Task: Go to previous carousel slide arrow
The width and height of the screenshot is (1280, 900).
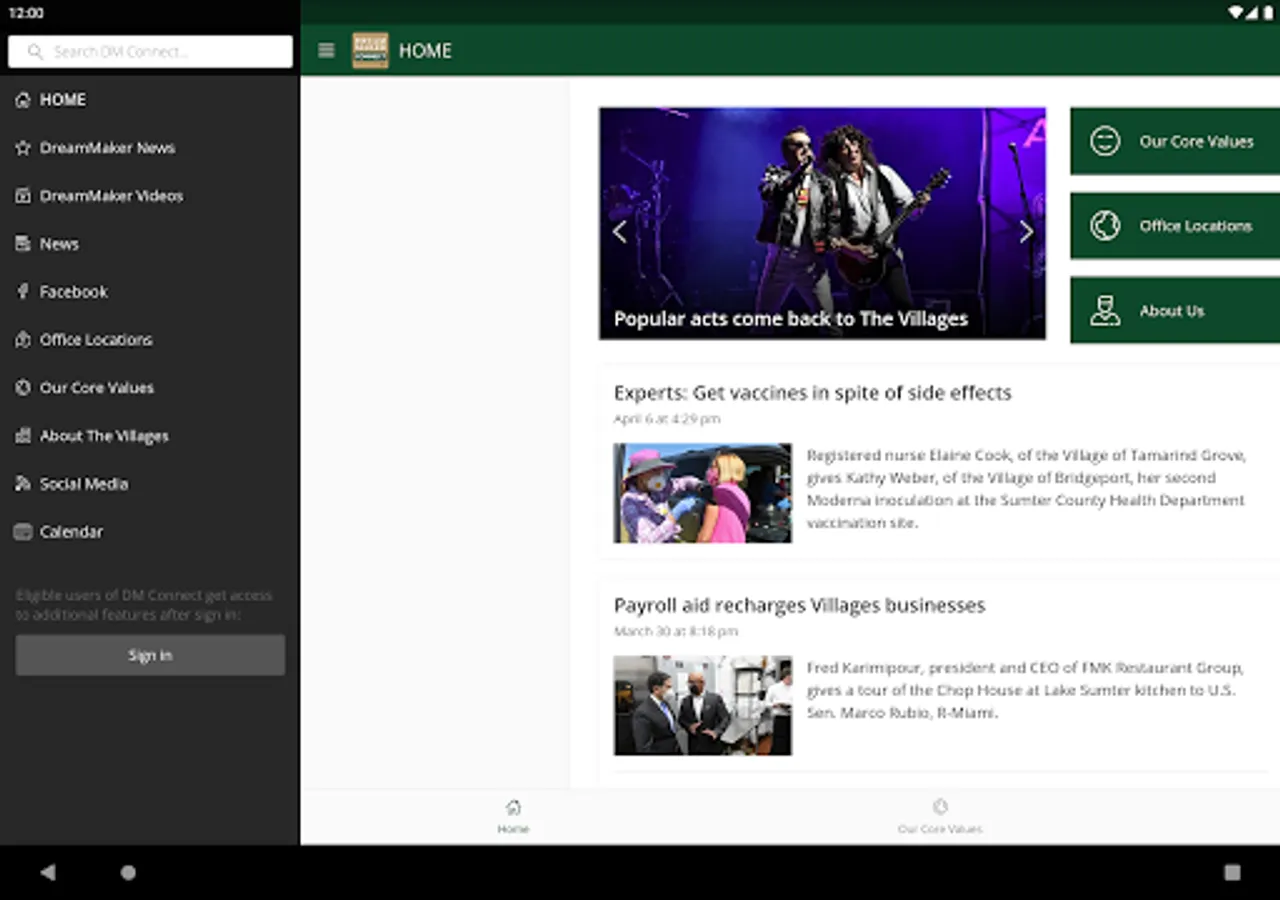Action: (x=620, y=232)
